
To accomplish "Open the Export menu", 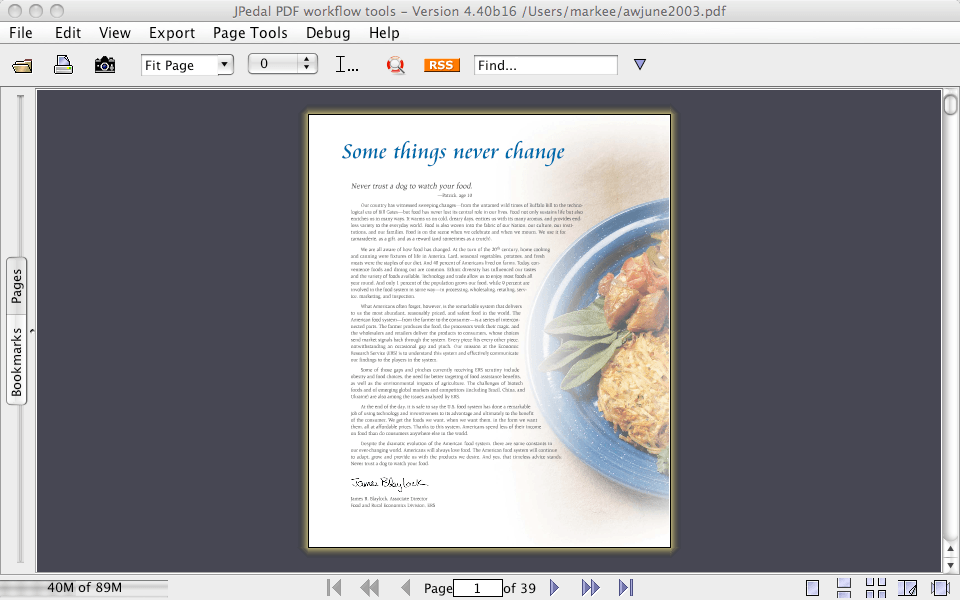I will pos(172,33).
